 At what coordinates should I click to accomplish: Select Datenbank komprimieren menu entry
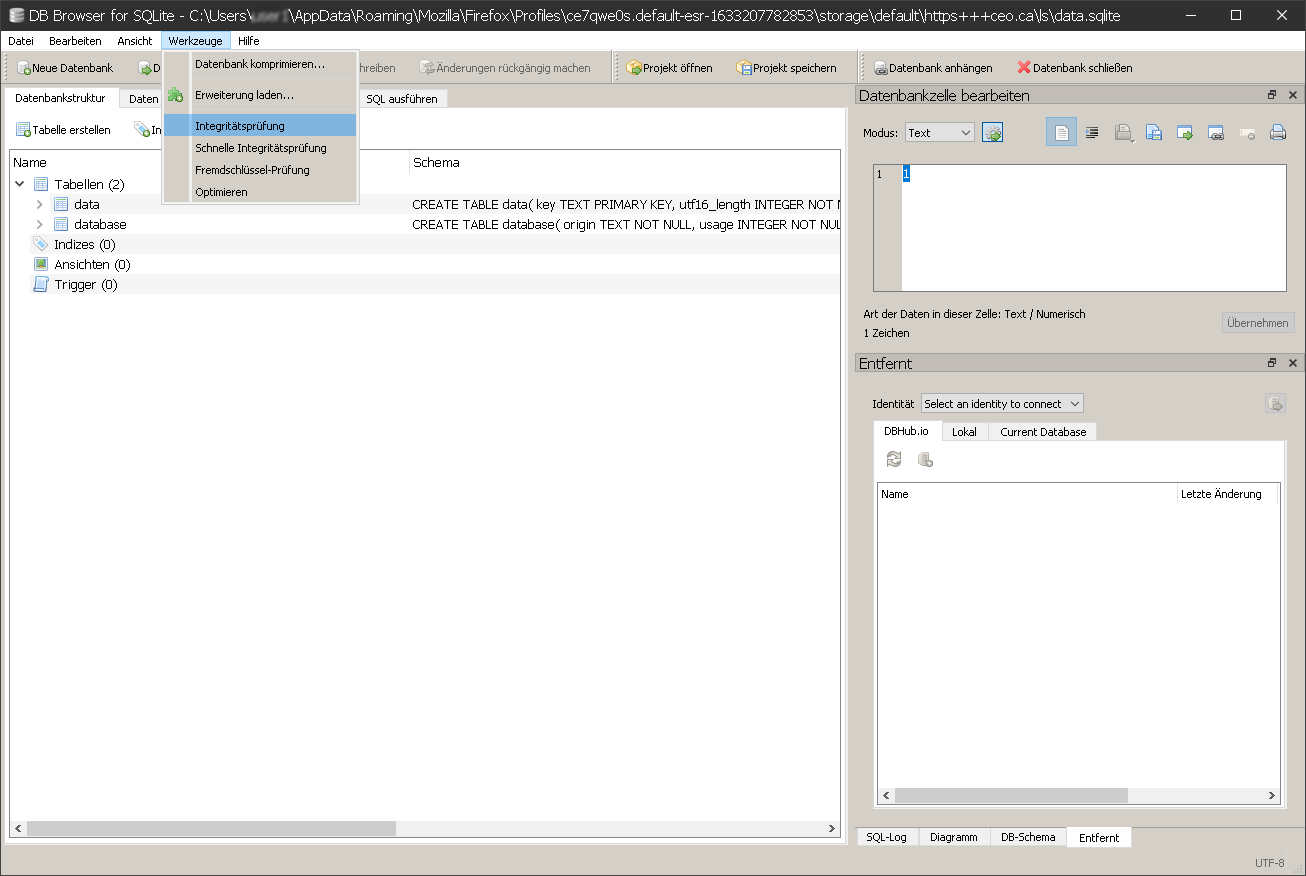(x=260, y=64)
